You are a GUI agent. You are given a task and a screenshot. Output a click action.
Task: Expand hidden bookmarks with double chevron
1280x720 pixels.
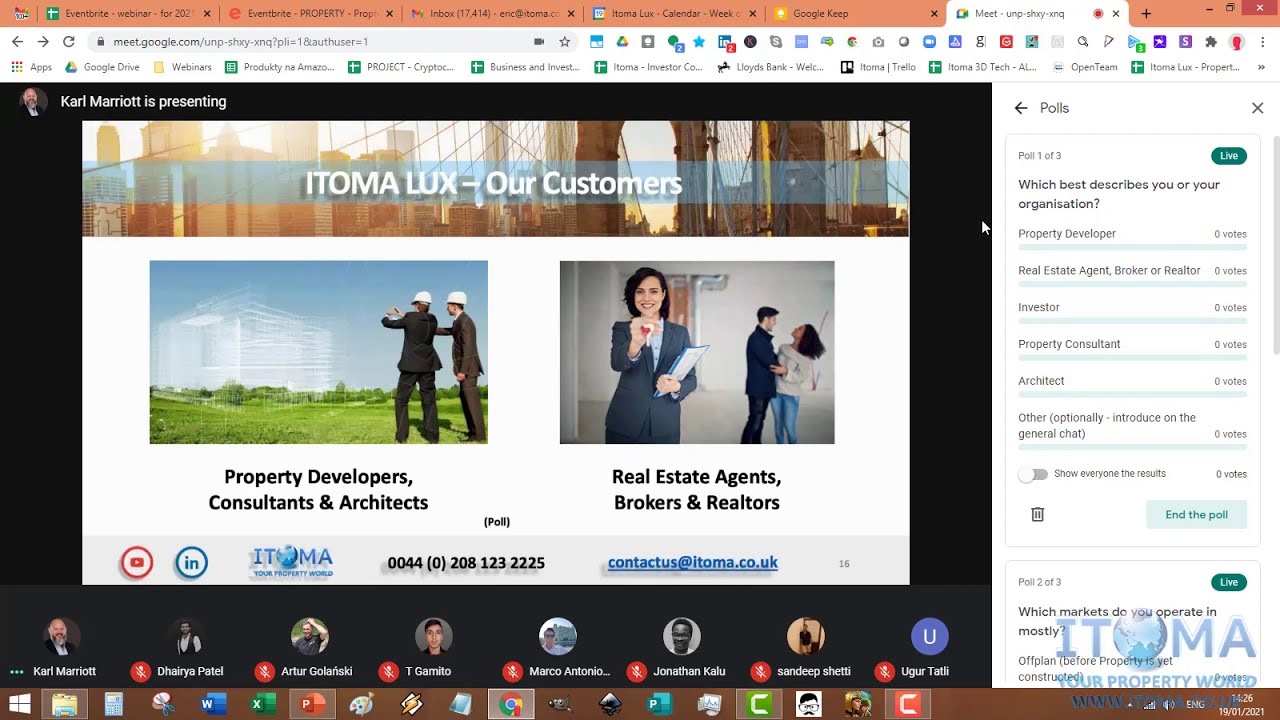pos(1261,67)
